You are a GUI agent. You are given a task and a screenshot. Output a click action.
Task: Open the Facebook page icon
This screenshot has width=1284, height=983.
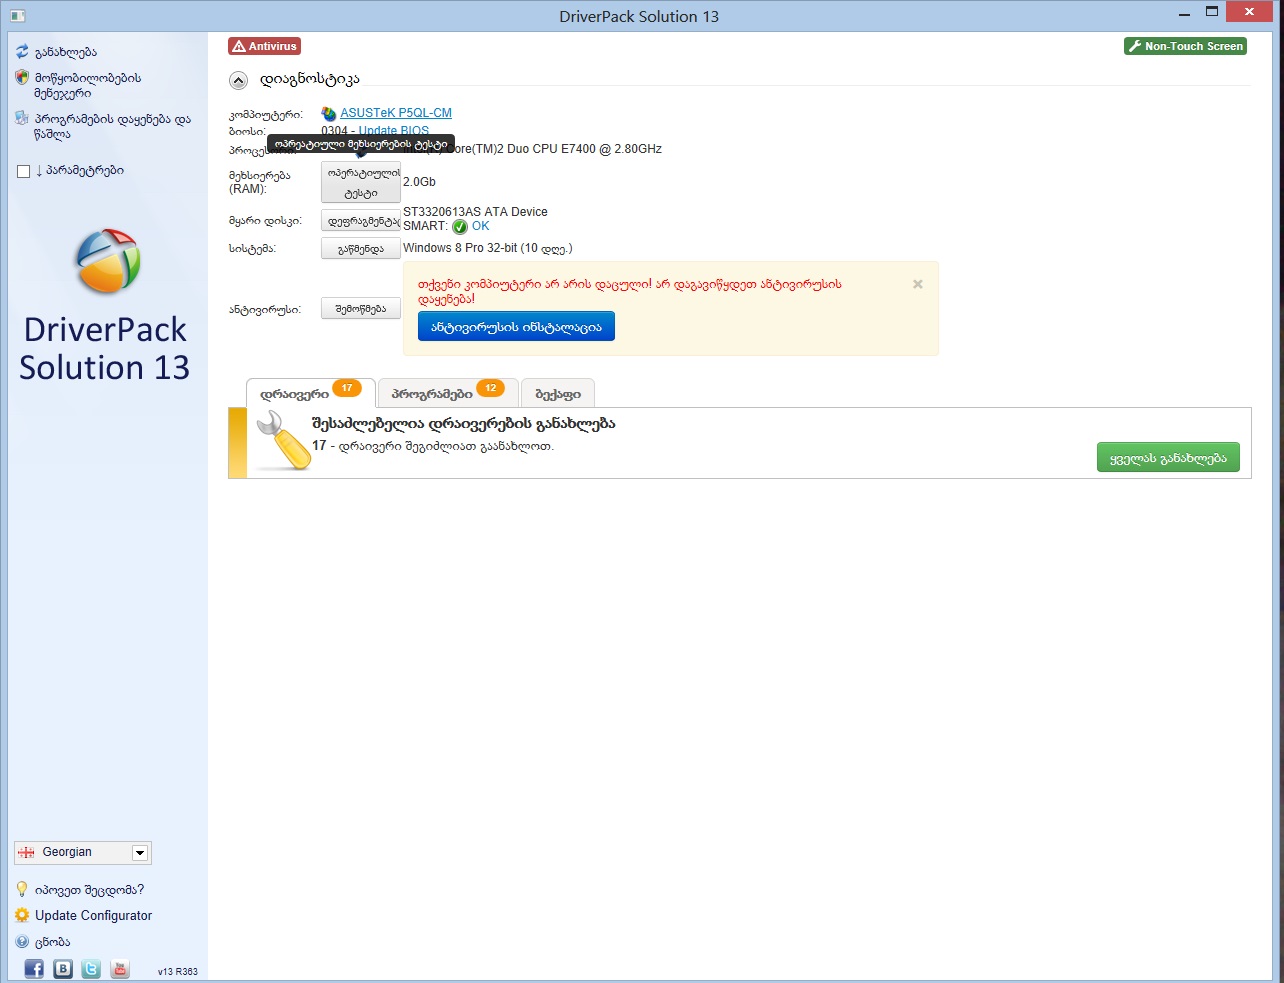pos(34,968)
